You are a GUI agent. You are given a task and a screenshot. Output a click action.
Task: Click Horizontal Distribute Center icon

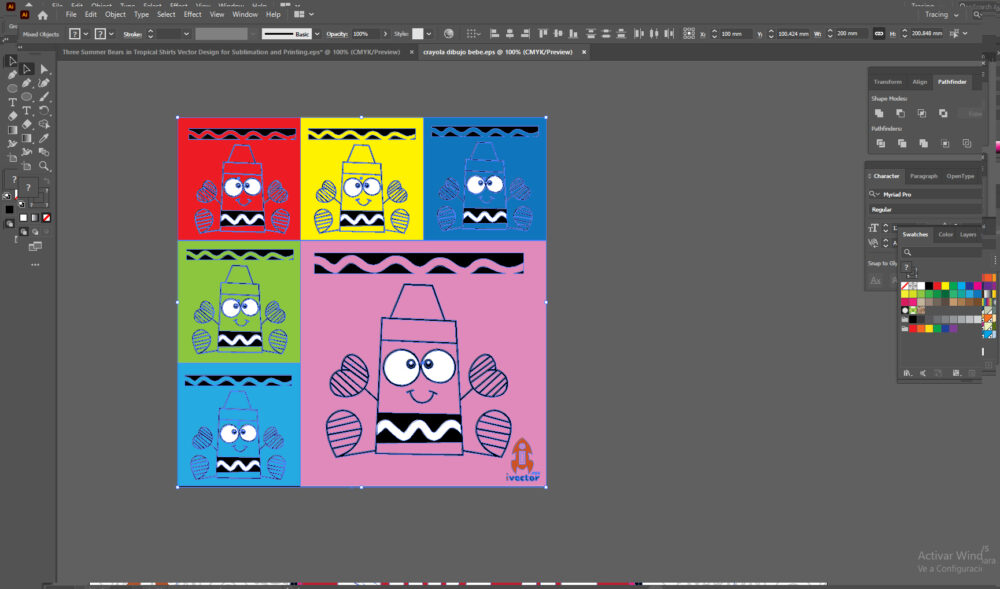pyautogui.click(x=654, y=34)
